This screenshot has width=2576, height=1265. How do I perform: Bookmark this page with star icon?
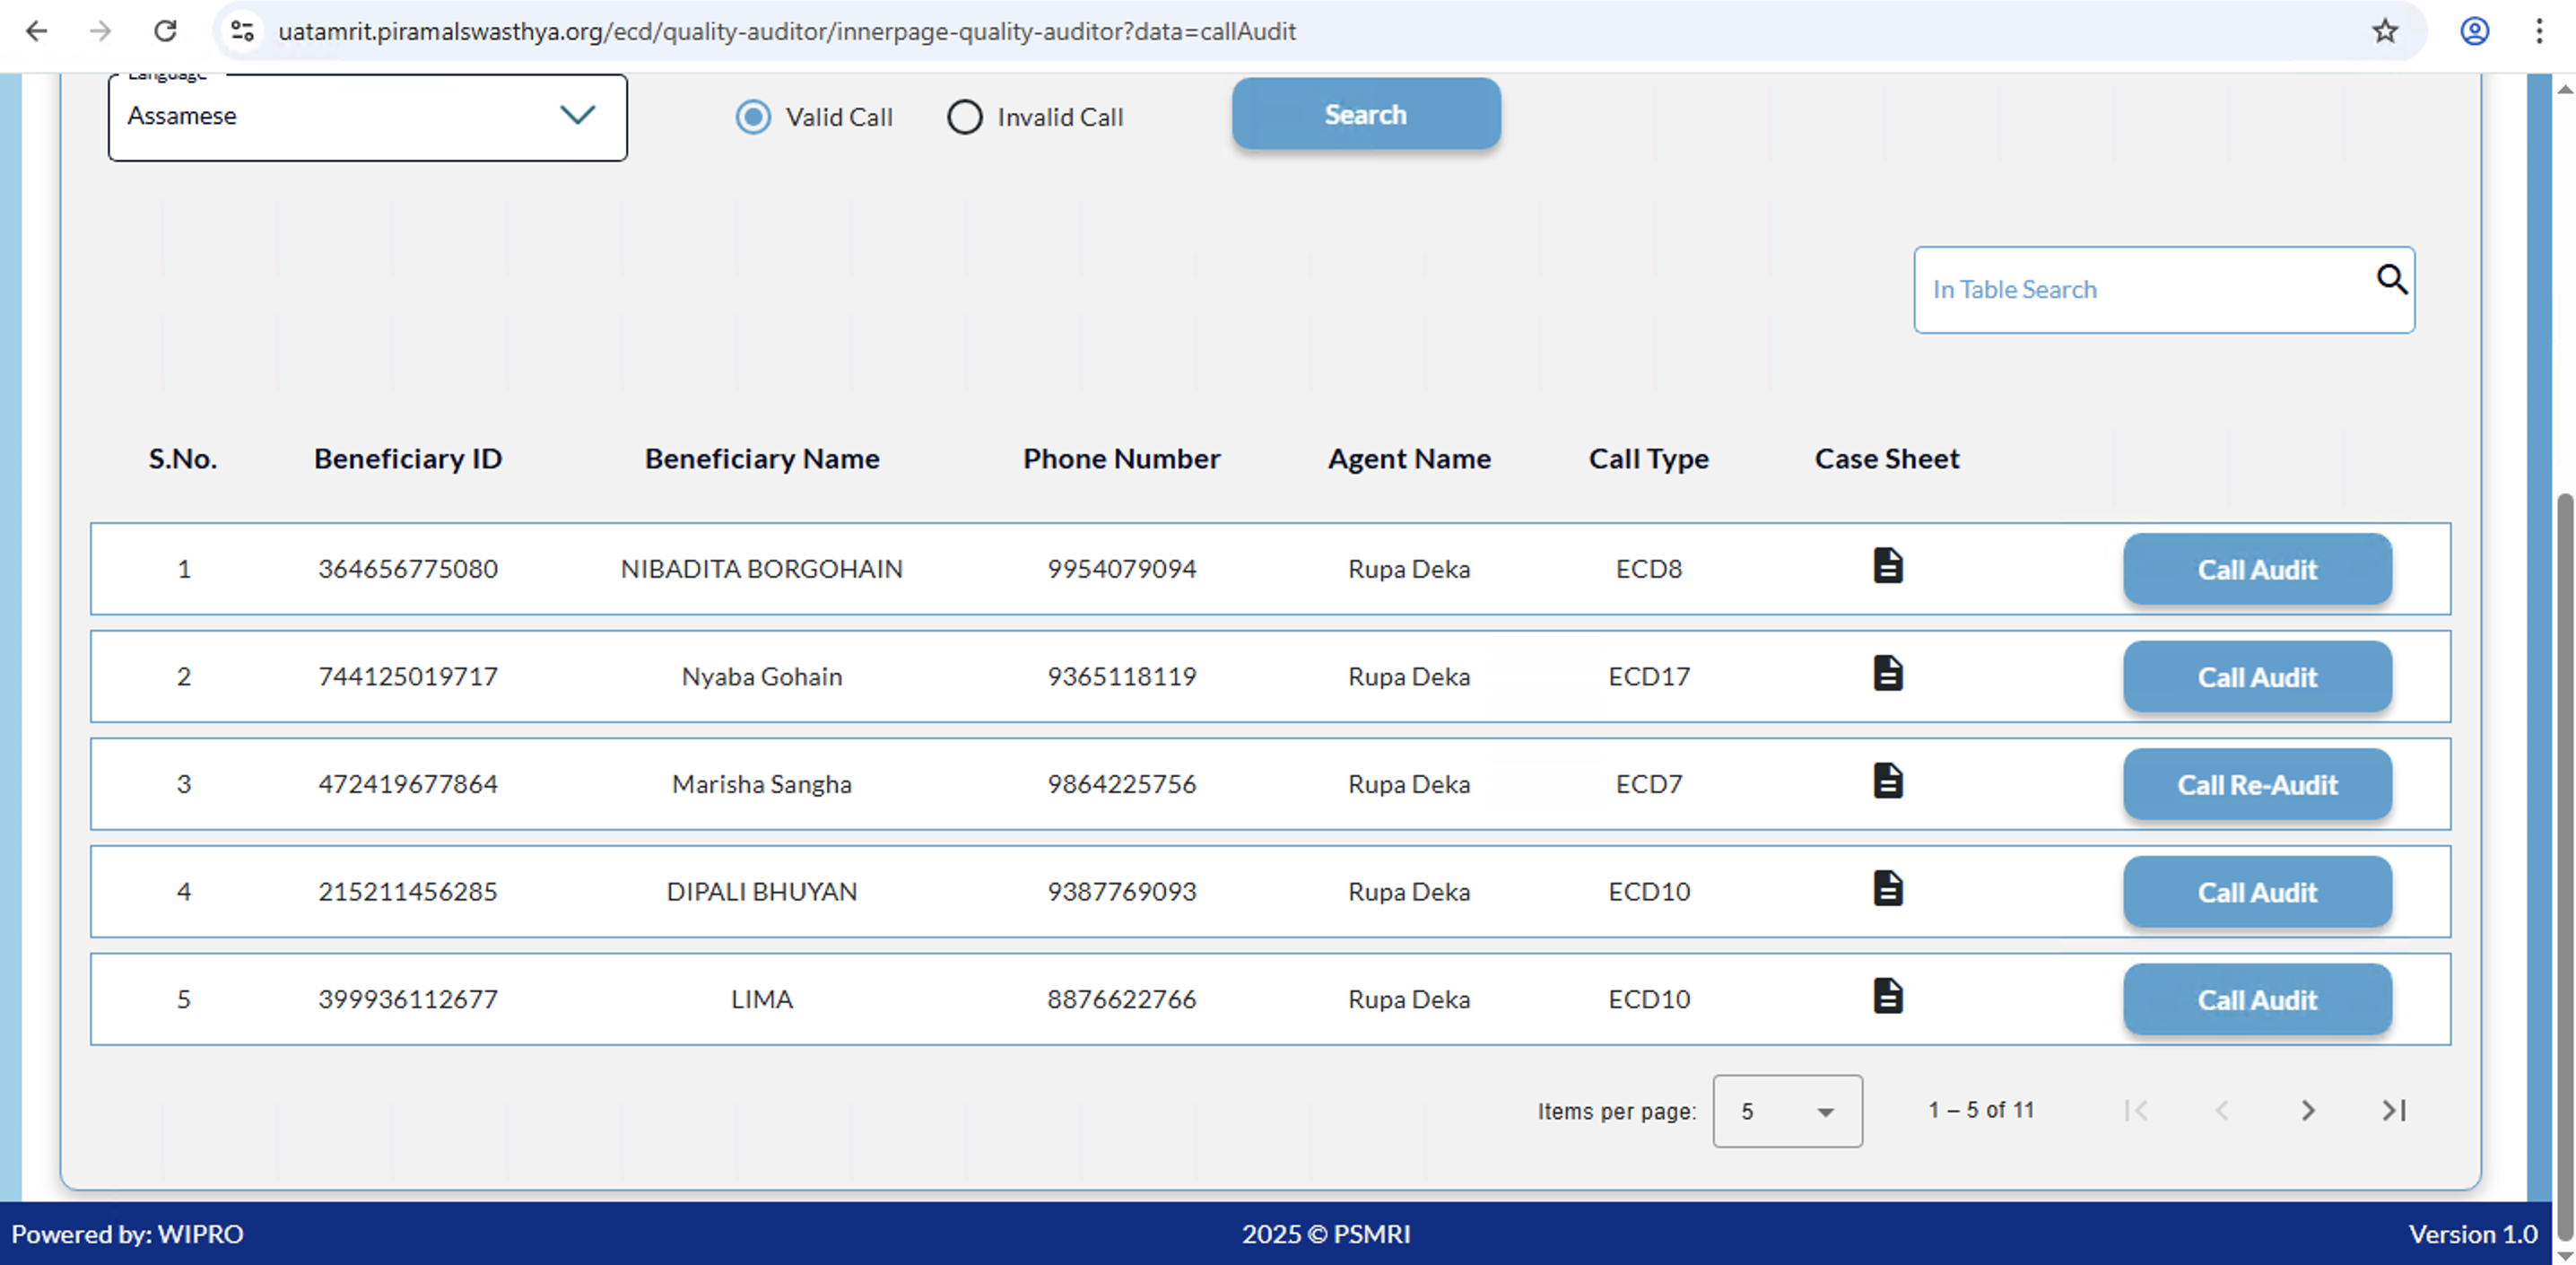coord(2385,31)
